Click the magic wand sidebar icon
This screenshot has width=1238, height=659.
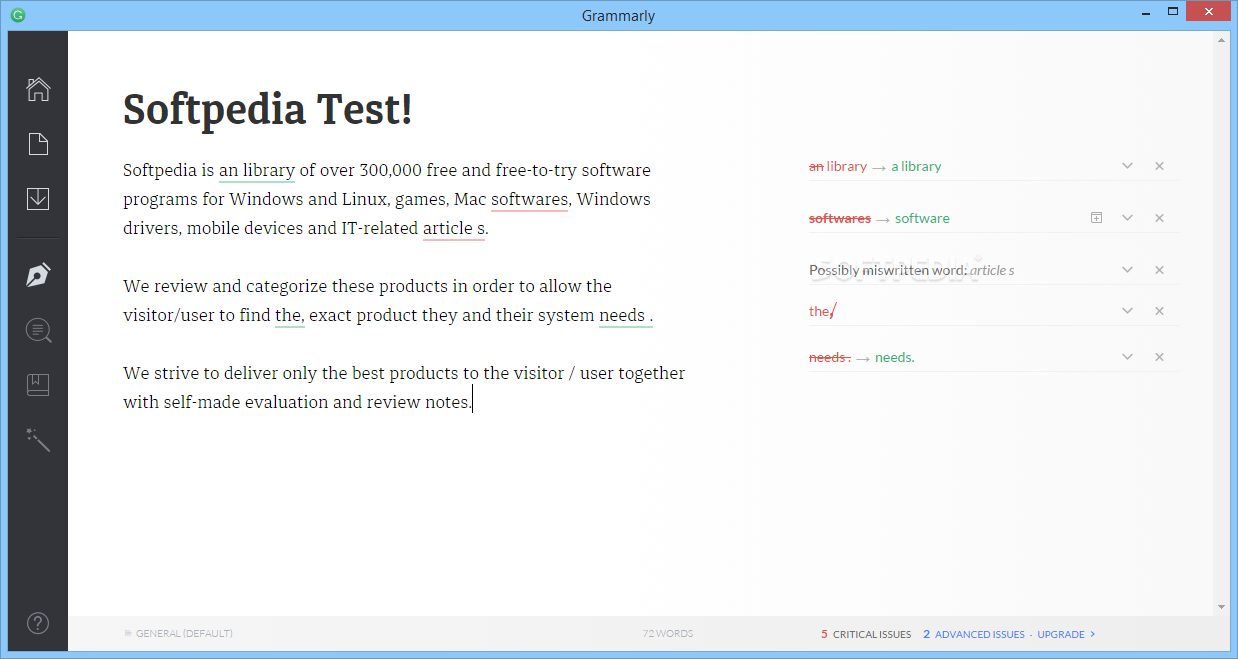pos(38,439)
